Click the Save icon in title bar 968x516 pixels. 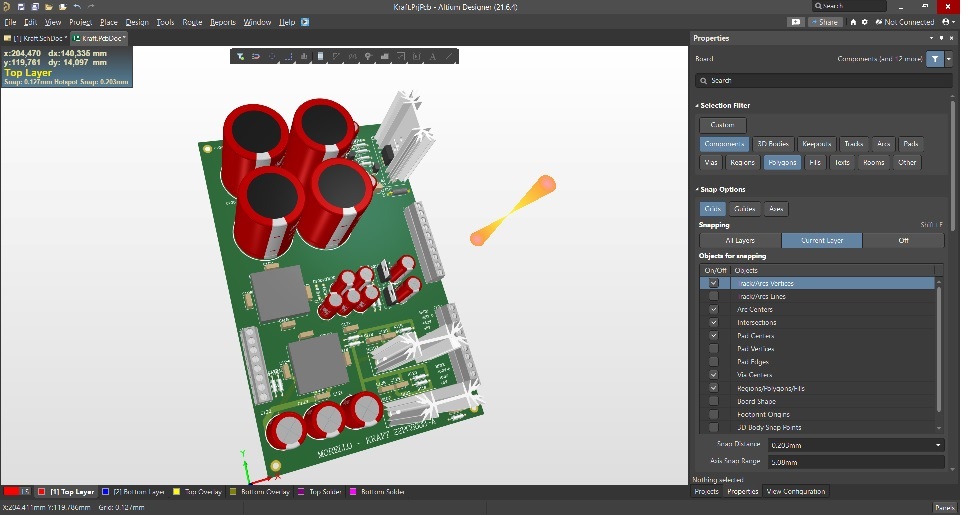(20, 7)
